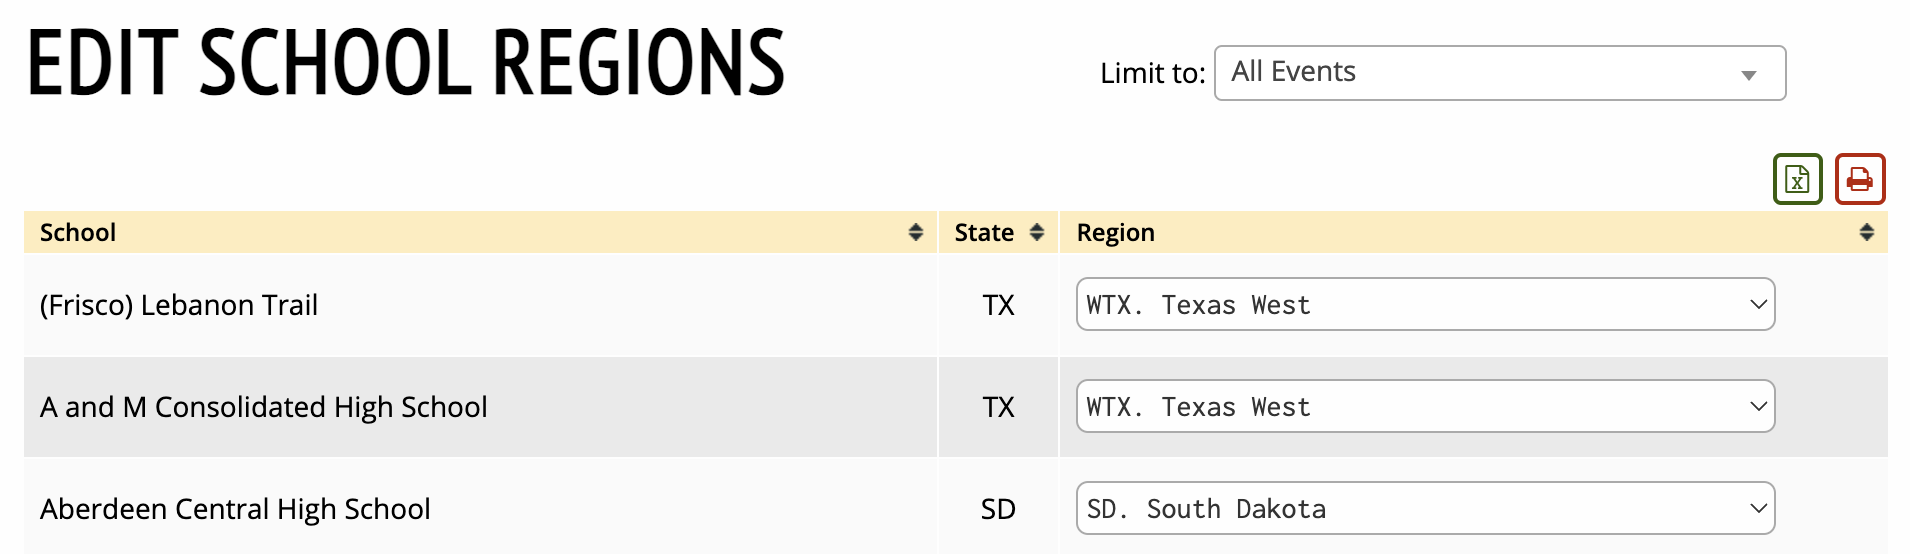Click the SD state cell for Aberdeen
The width and height of the screenshot is (1910, 554).
(x=998, y=509)
